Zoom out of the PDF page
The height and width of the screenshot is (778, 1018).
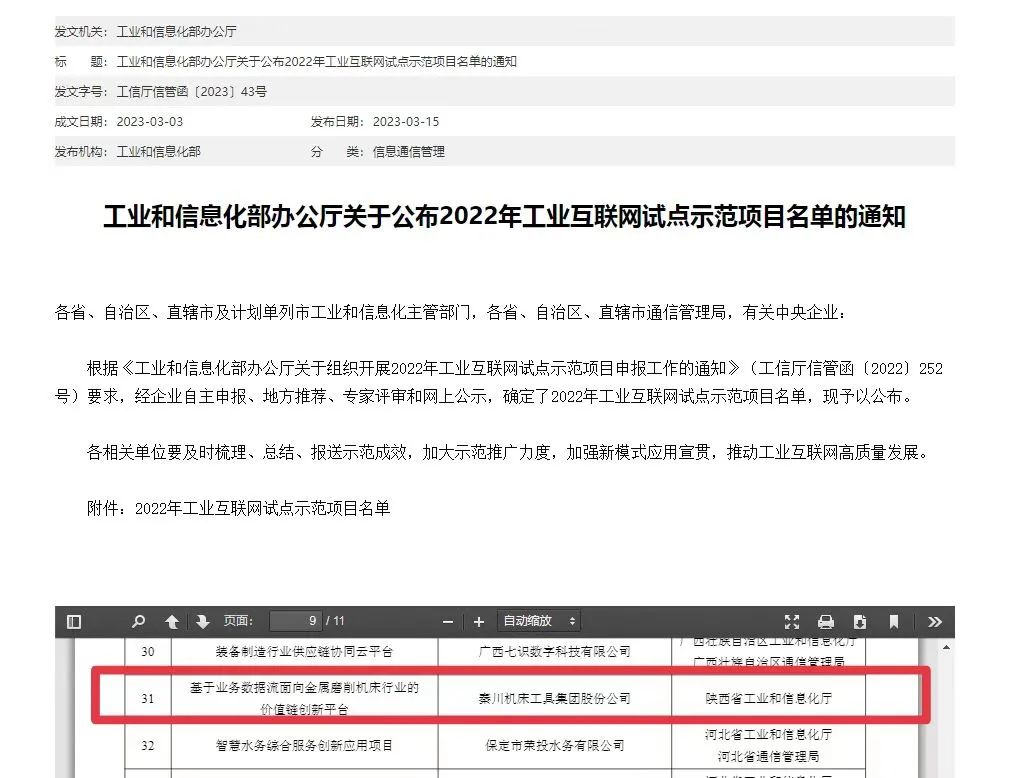tap(447, 621)
